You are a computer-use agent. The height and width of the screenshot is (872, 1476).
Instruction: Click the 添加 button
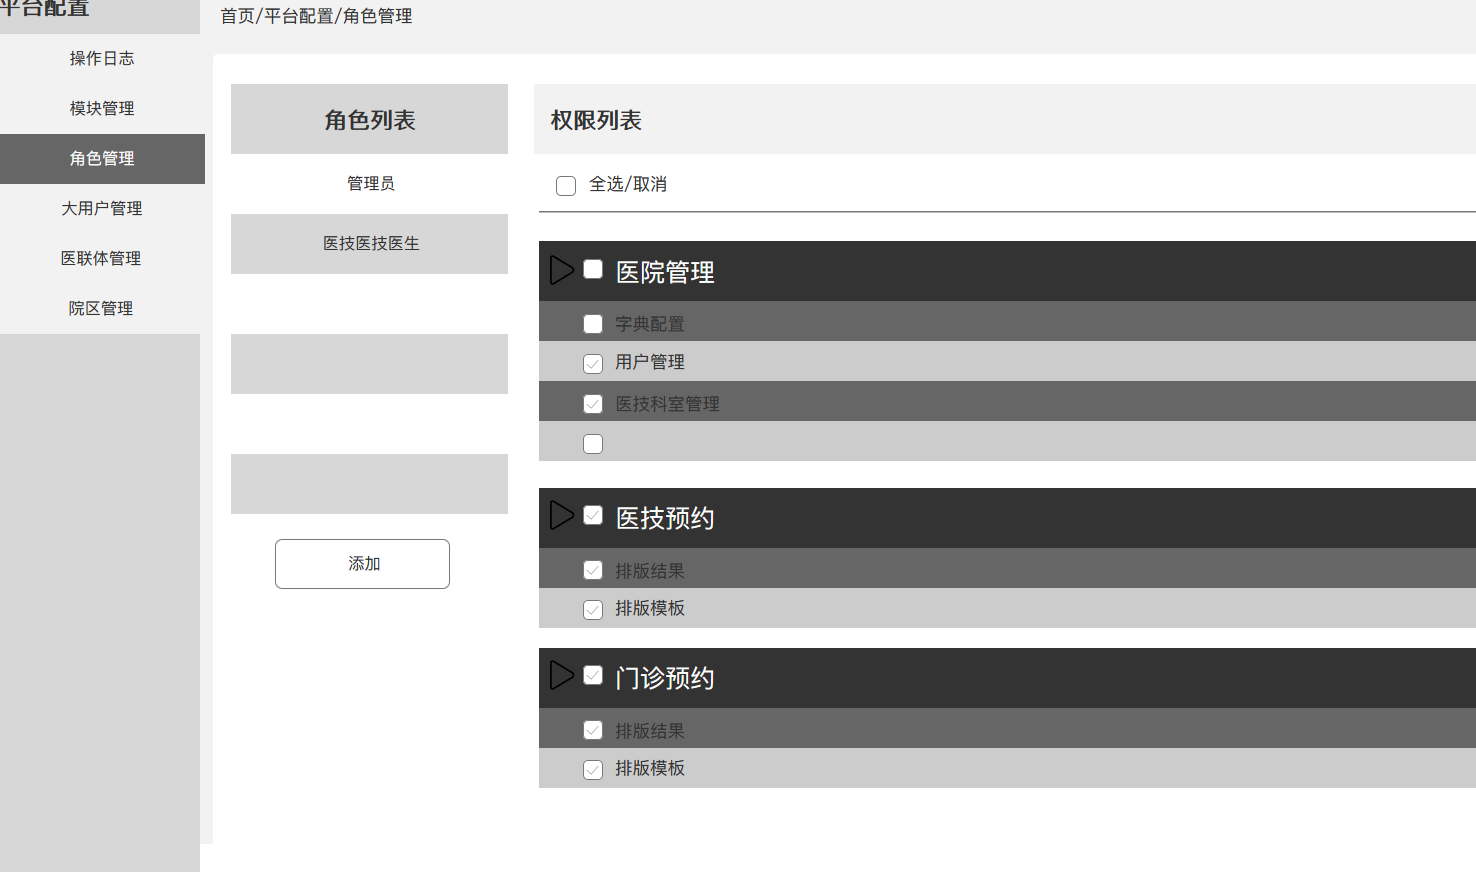click(362, 564)
